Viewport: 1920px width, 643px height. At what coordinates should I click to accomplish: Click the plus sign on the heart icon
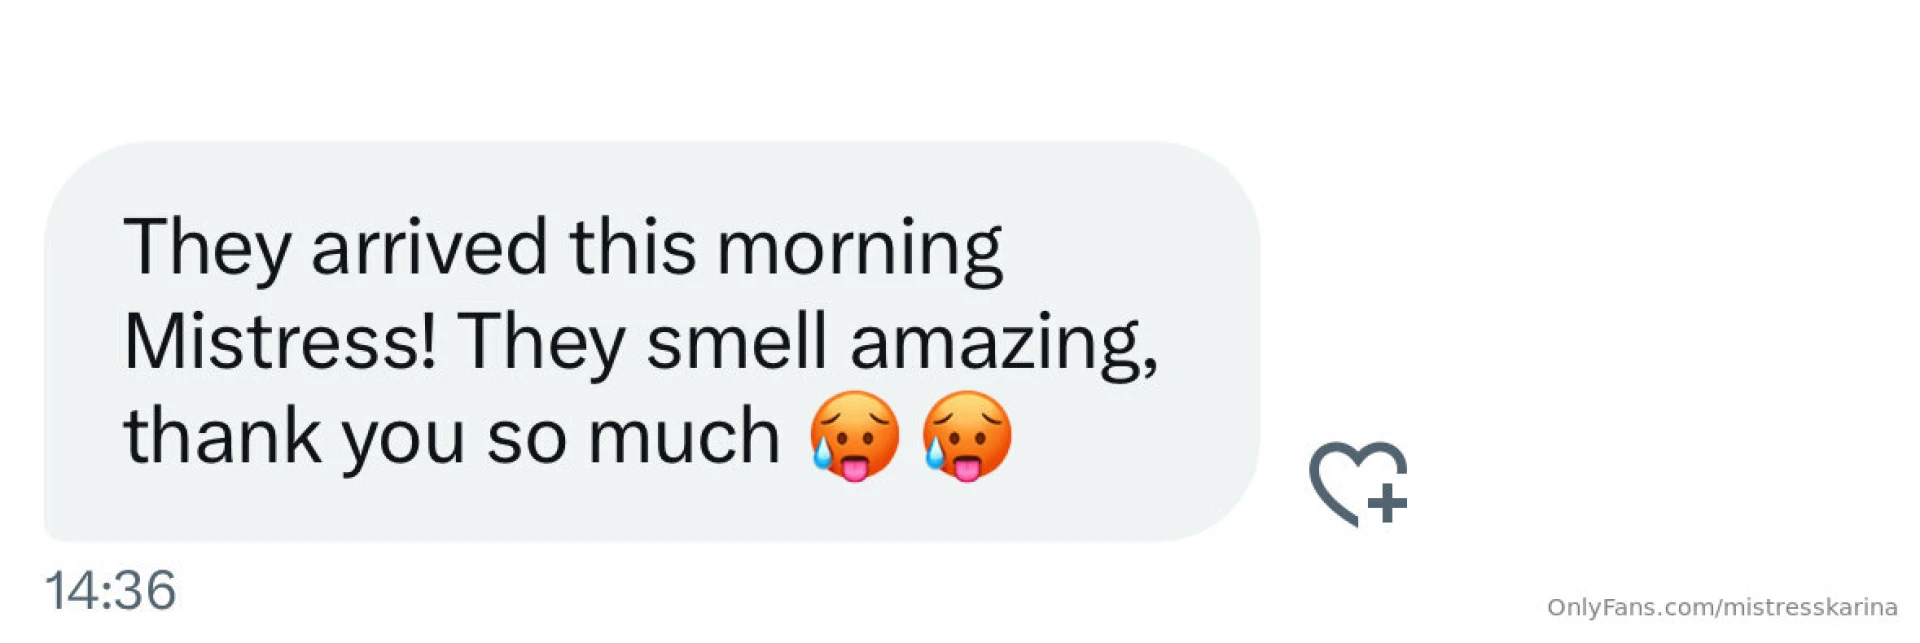tap(1387, 503)
